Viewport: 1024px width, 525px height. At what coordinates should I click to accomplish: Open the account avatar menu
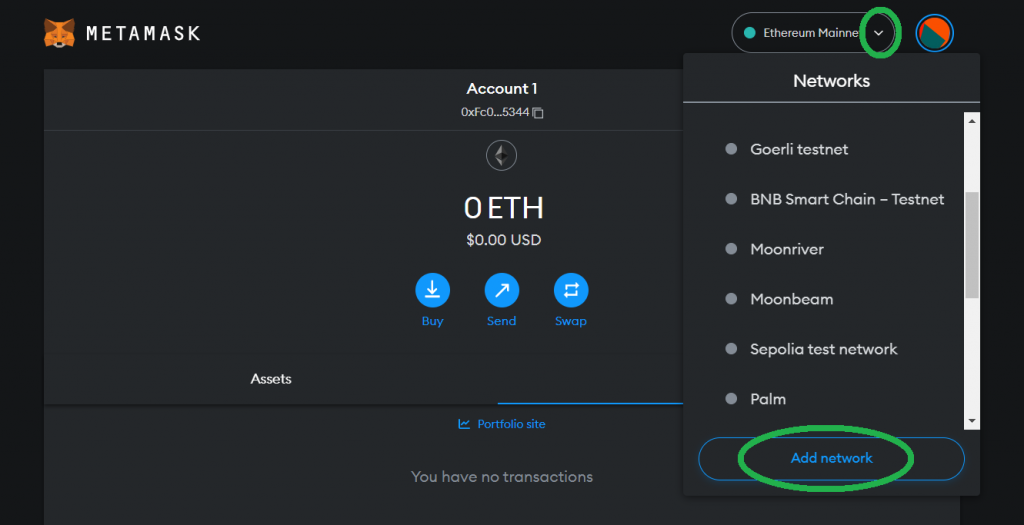[x=935, y=33]
